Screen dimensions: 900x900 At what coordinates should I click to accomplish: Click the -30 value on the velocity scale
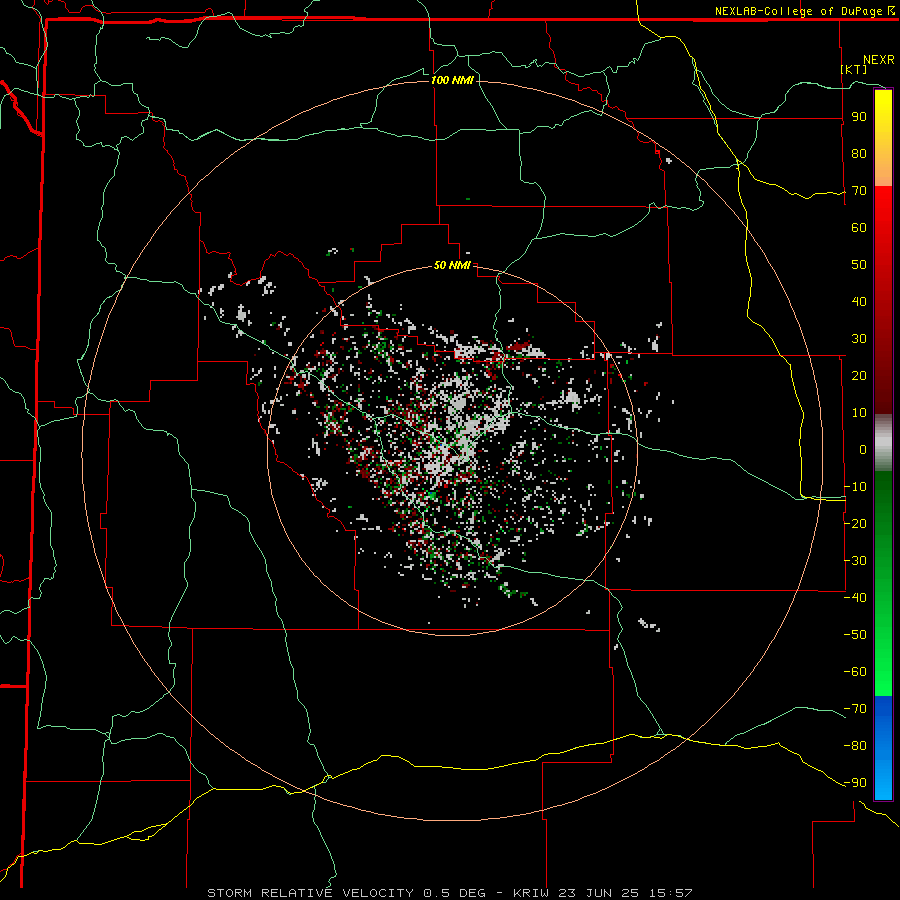point(855,560)
